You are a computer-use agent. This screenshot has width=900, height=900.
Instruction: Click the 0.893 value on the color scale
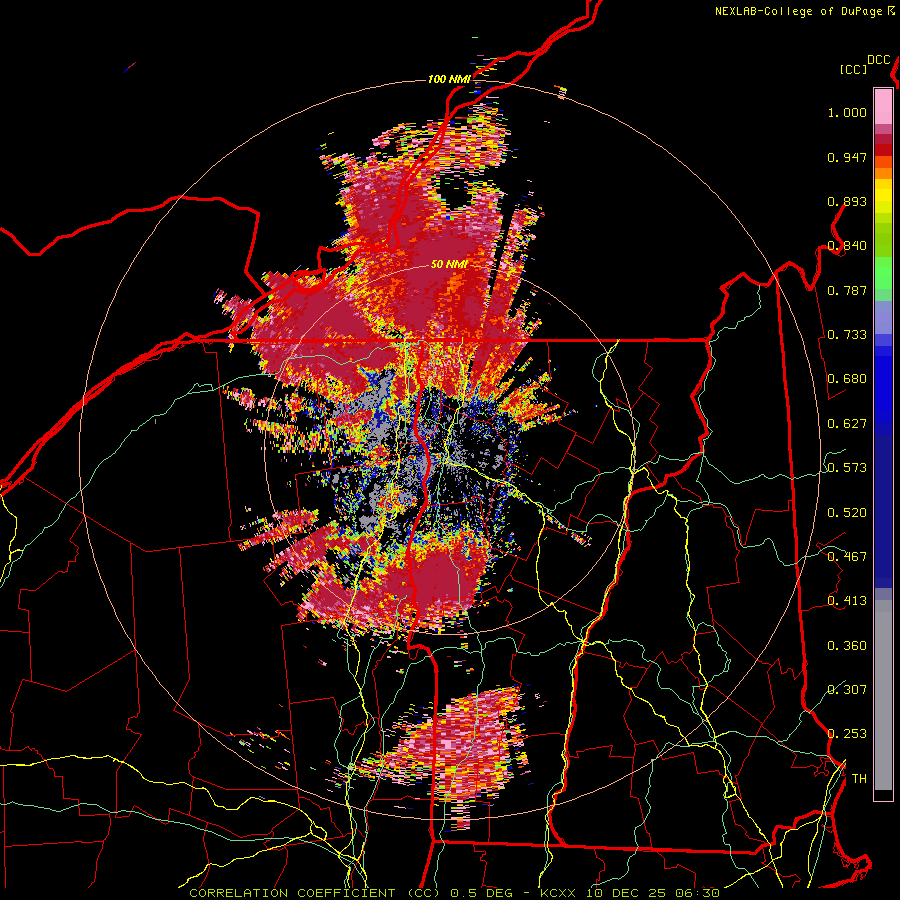(847, 201)
